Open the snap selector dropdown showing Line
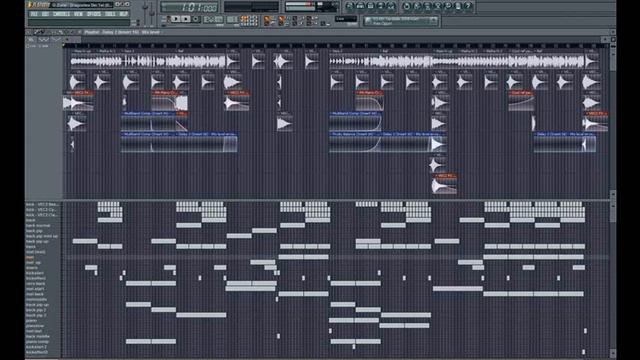 (x=345, y=19)
